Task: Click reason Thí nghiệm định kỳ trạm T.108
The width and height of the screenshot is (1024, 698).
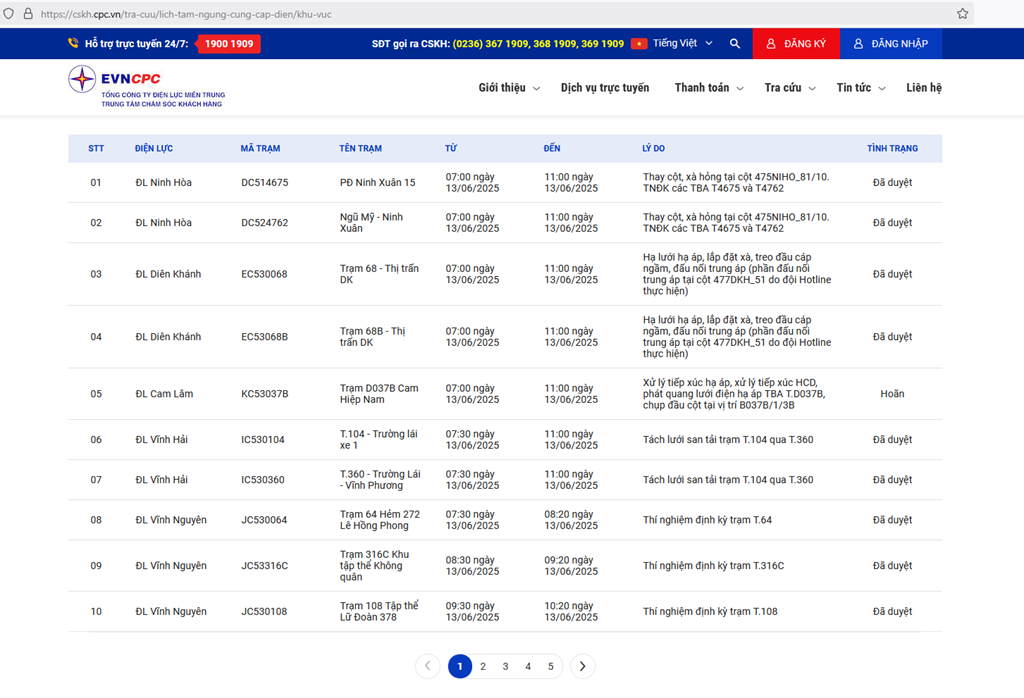Action: (x=710, y=611)
